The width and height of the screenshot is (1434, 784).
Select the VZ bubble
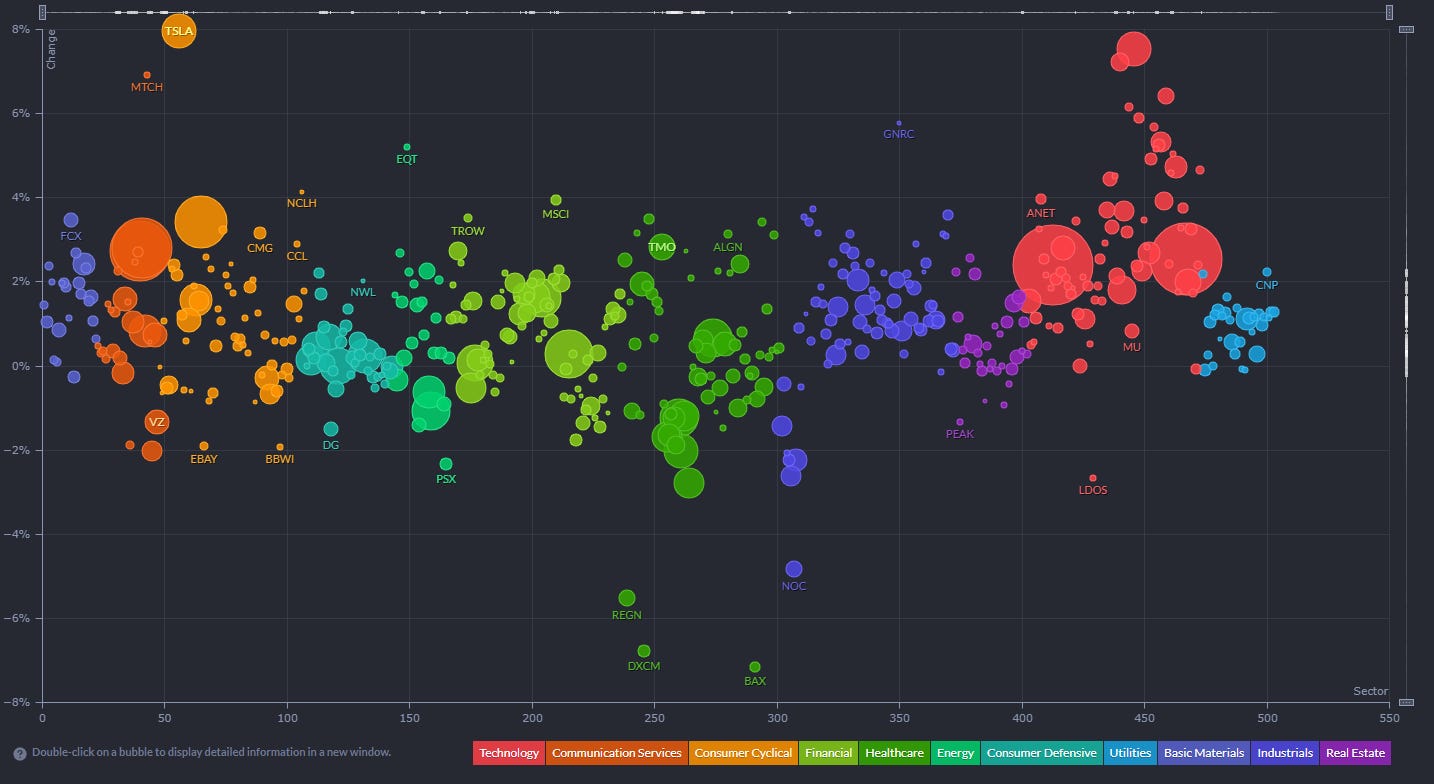click(156, 422)
